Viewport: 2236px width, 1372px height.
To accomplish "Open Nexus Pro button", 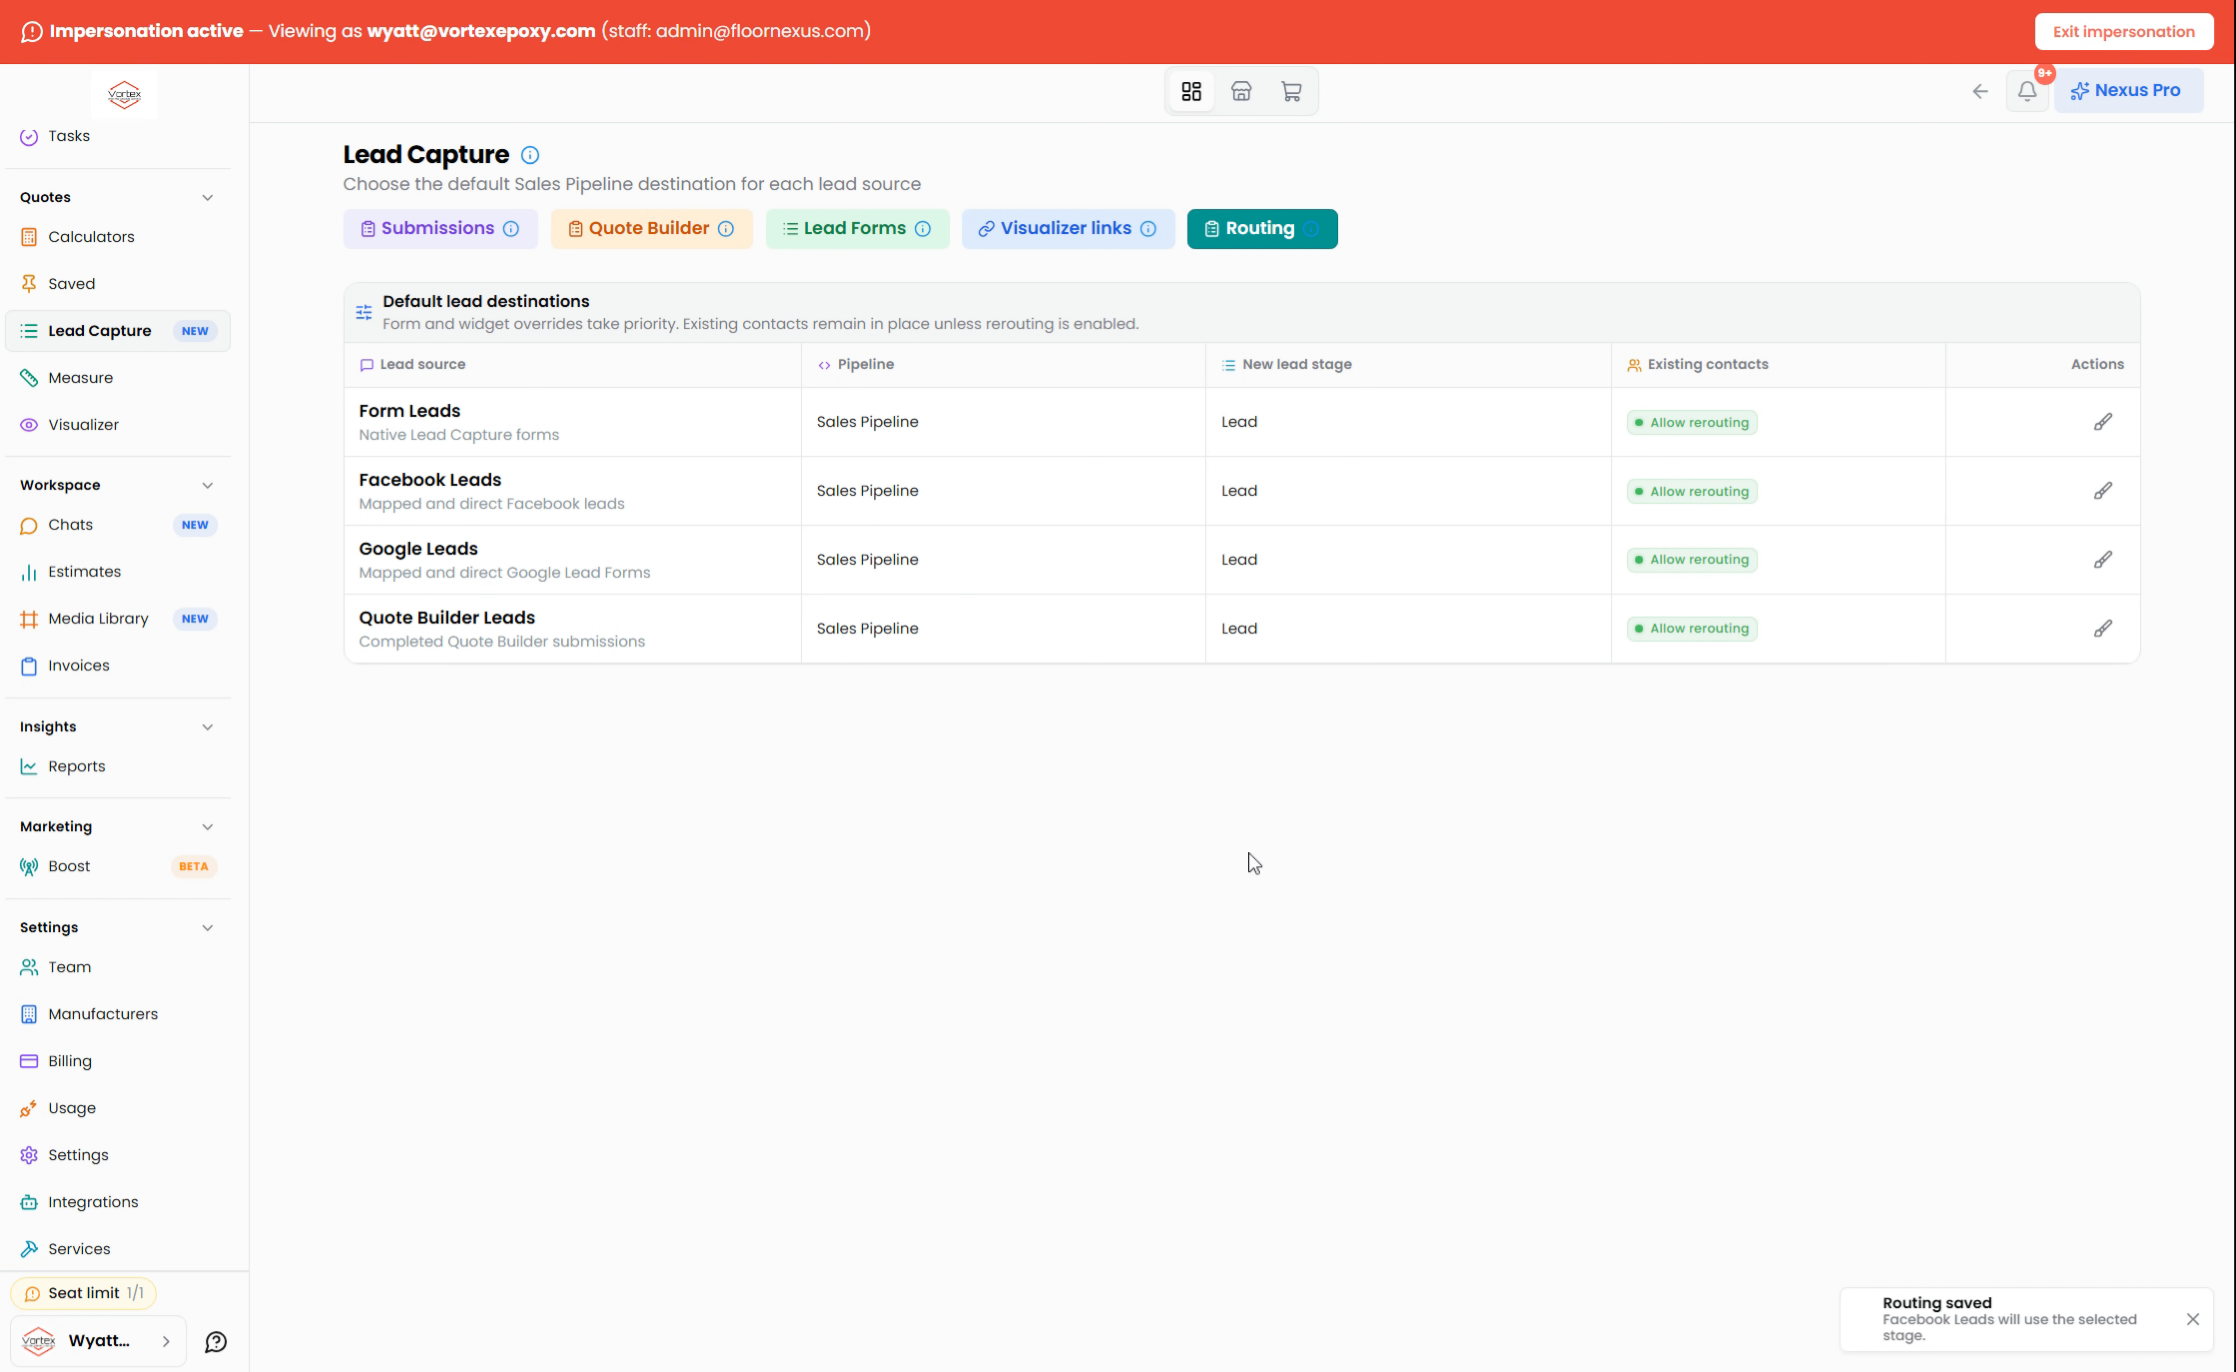I will click(x=2128, y=91).
